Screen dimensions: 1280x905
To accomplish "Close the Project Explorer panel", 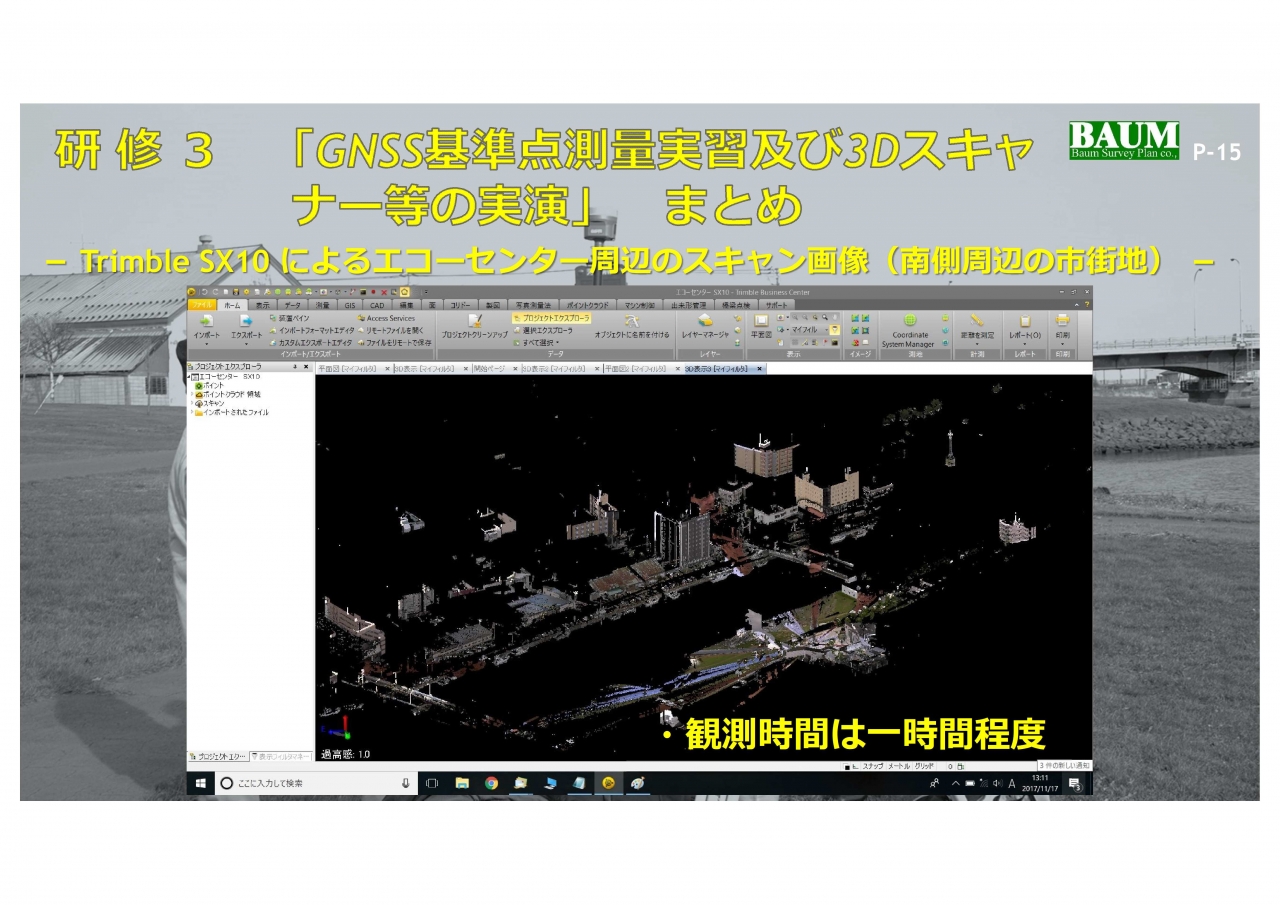I will point(306,367).
